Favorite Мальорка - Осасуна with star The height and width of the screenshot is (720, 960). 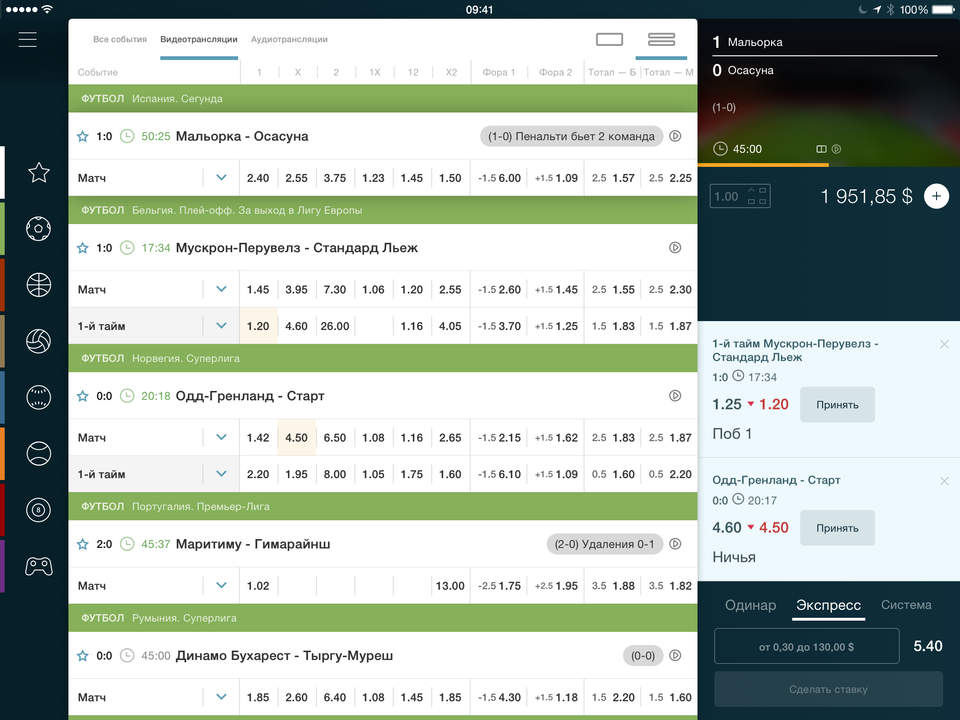tap(83, 136)
